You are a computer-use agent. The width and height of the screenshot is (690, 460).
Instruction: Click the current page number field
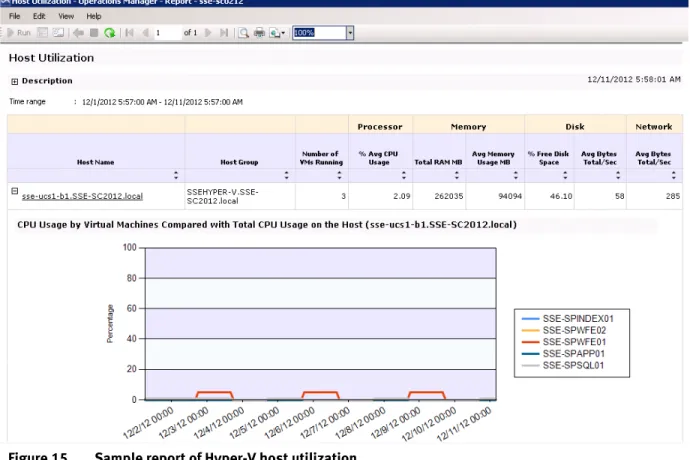tap(168, 33)
